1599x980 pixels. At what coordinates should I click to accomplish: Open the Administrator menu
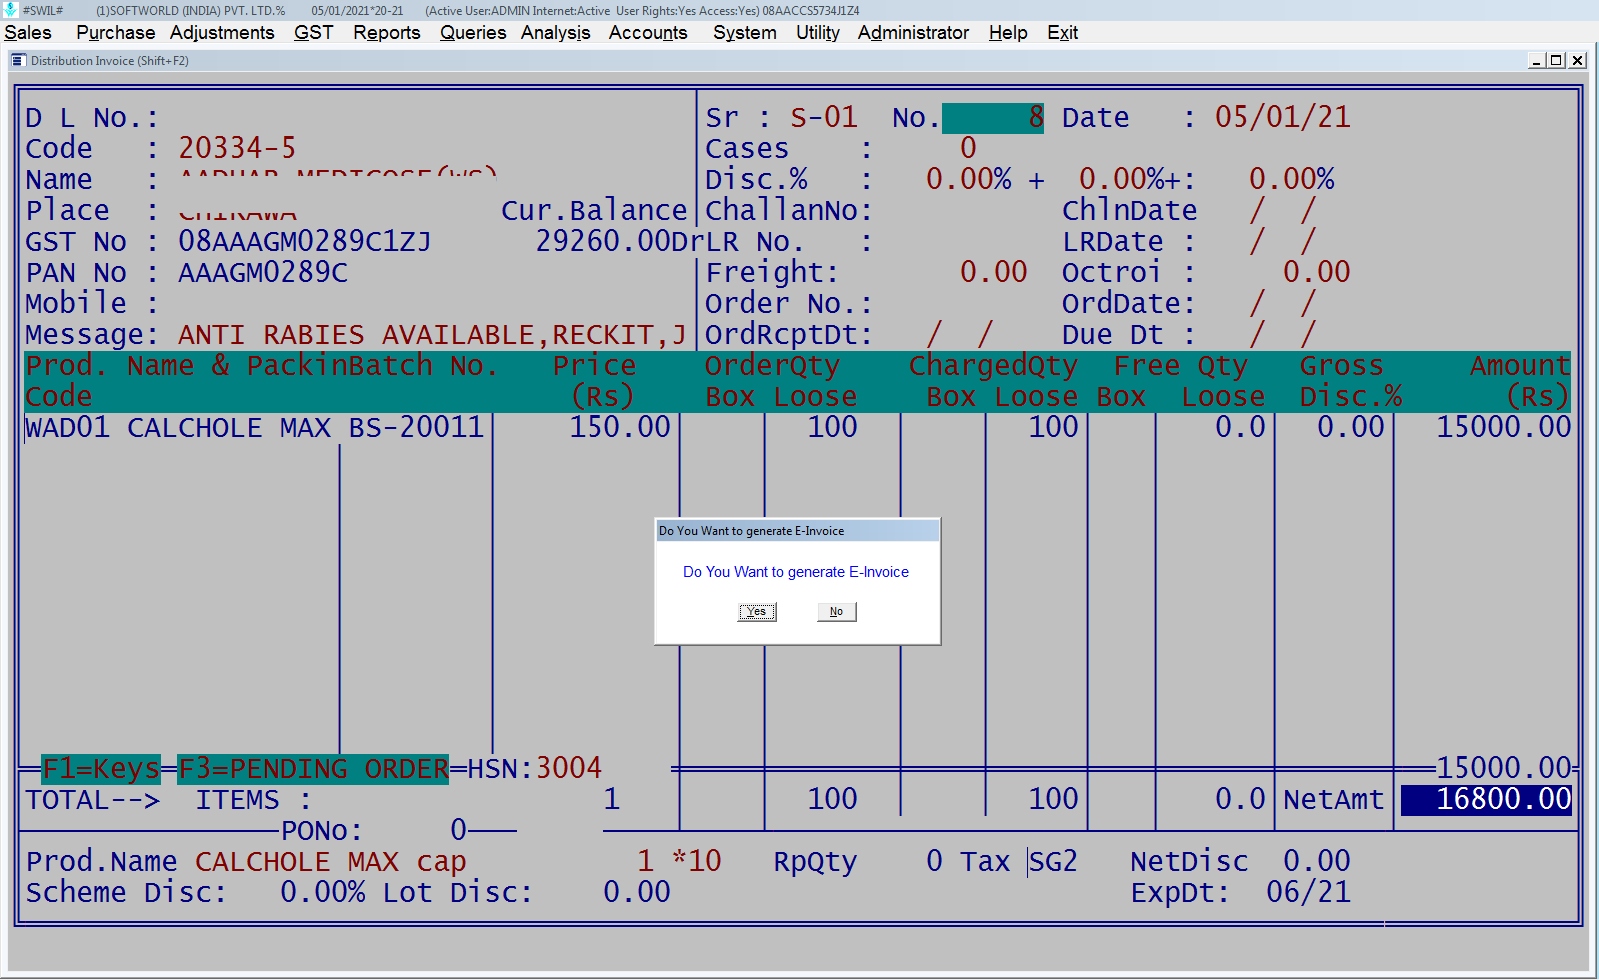pyautogui.click(x=913, y=33)
